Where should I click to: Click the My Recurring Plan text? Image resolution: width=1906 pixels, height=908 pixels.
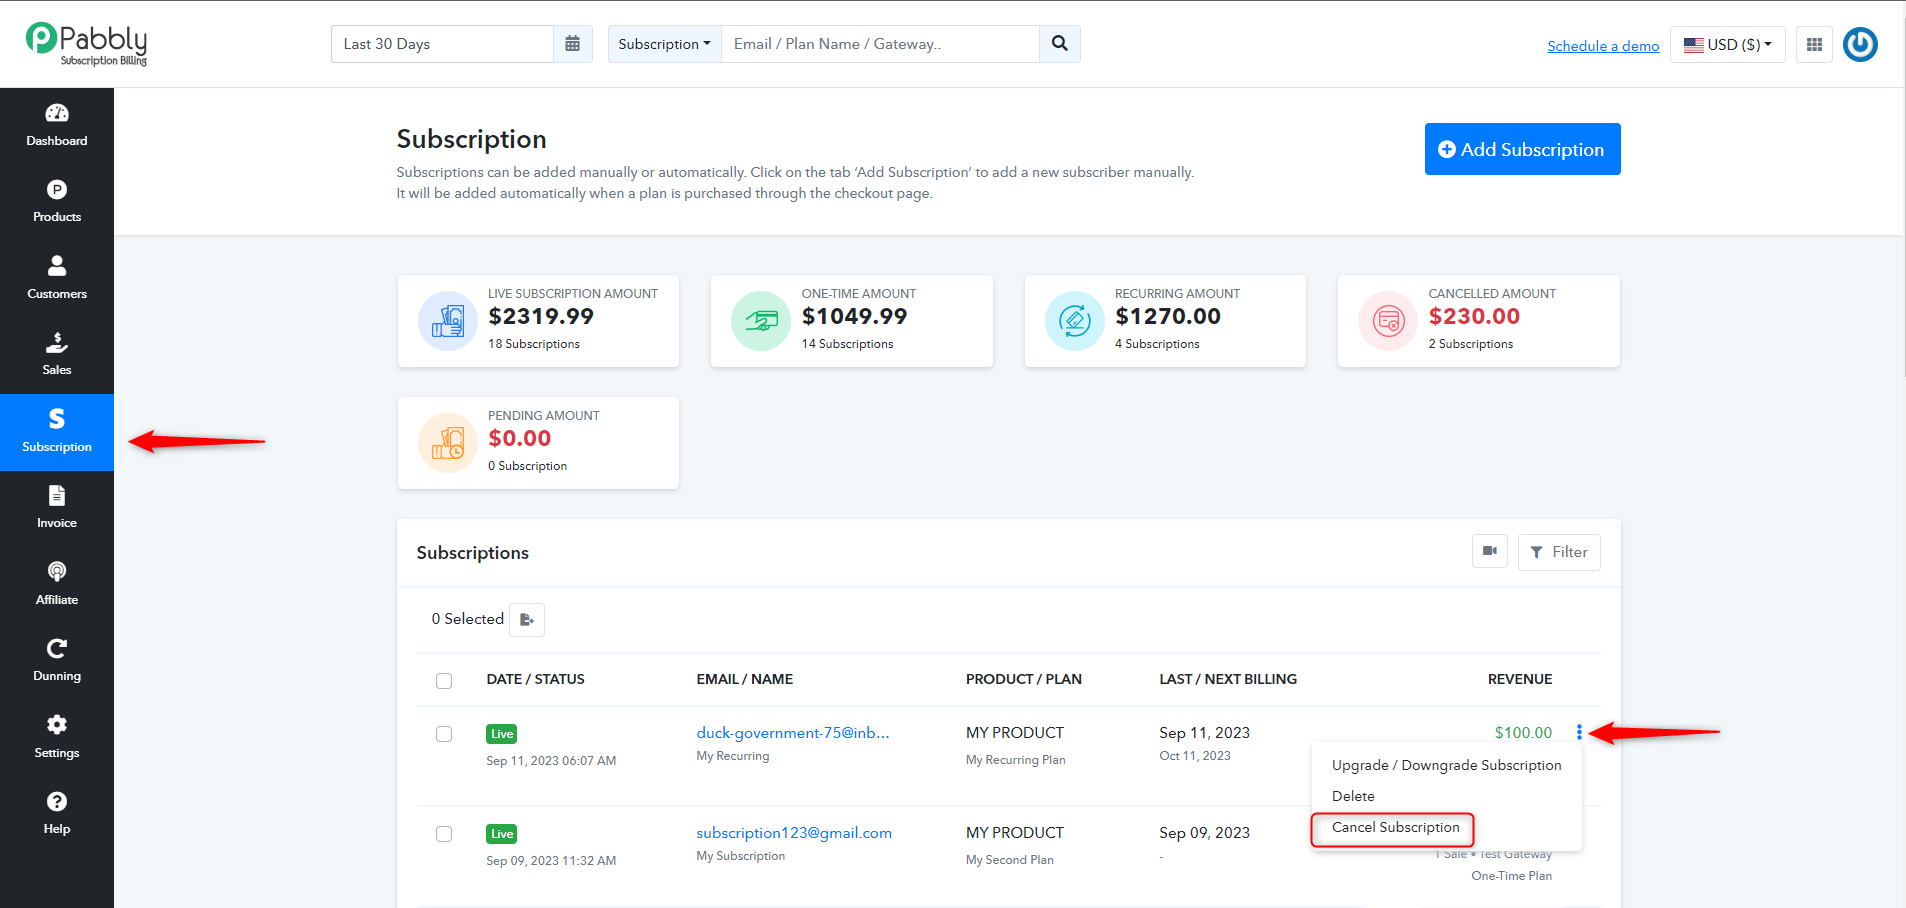coord(1015,760)
